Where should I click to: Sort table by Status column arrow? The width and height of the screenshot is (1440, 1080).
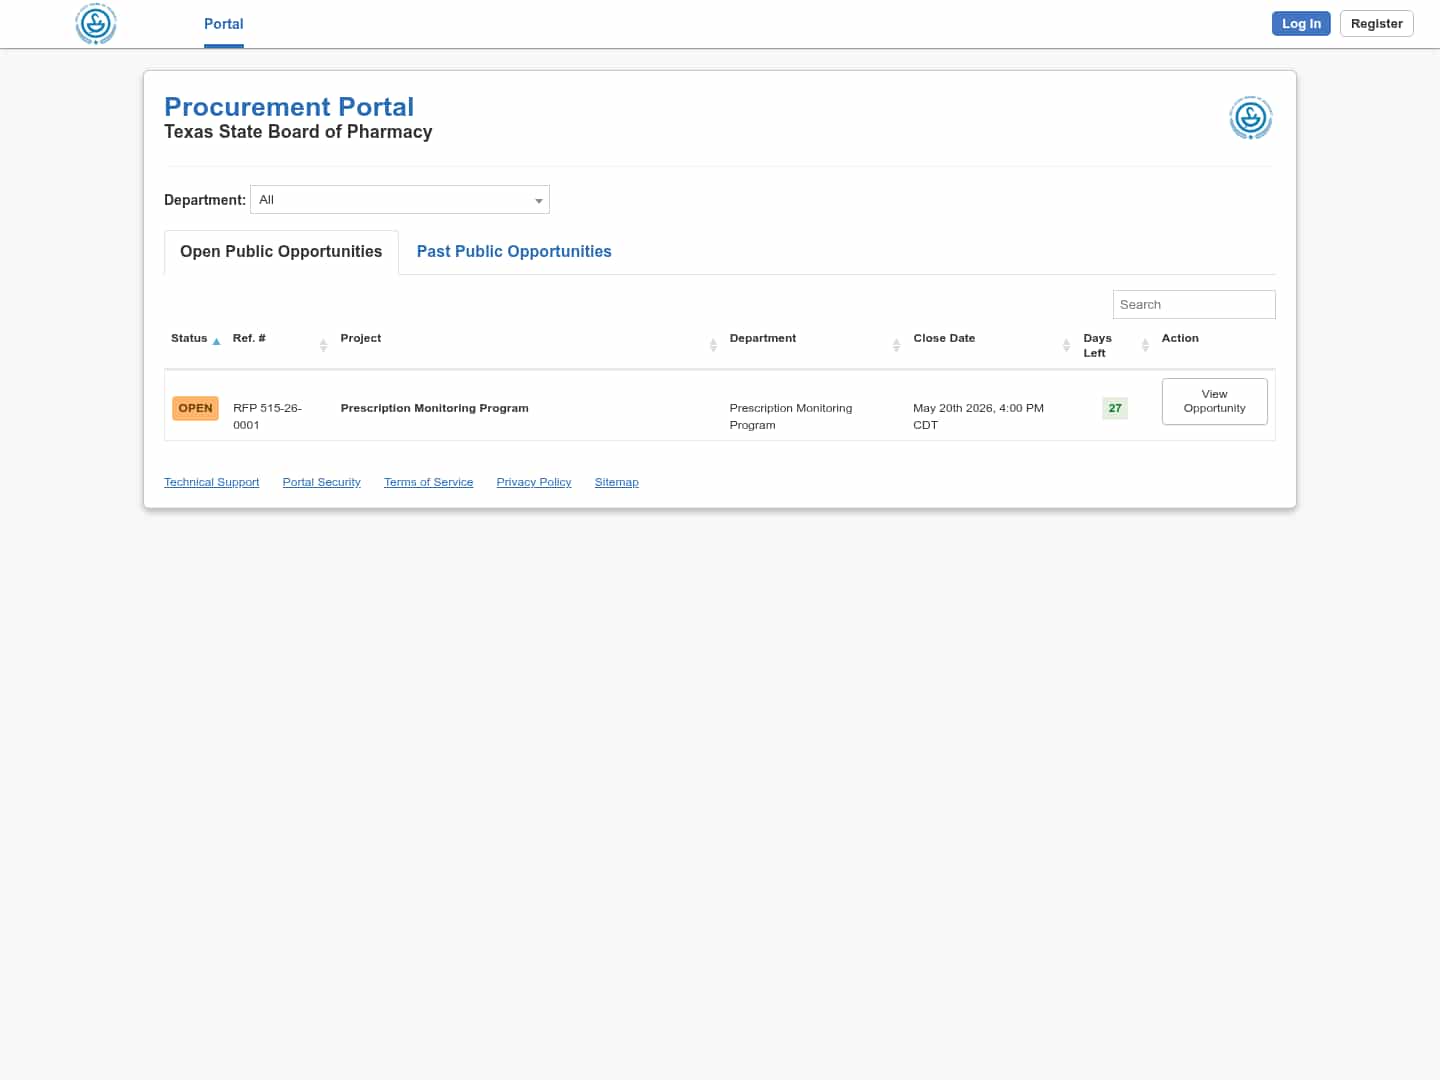216,341
